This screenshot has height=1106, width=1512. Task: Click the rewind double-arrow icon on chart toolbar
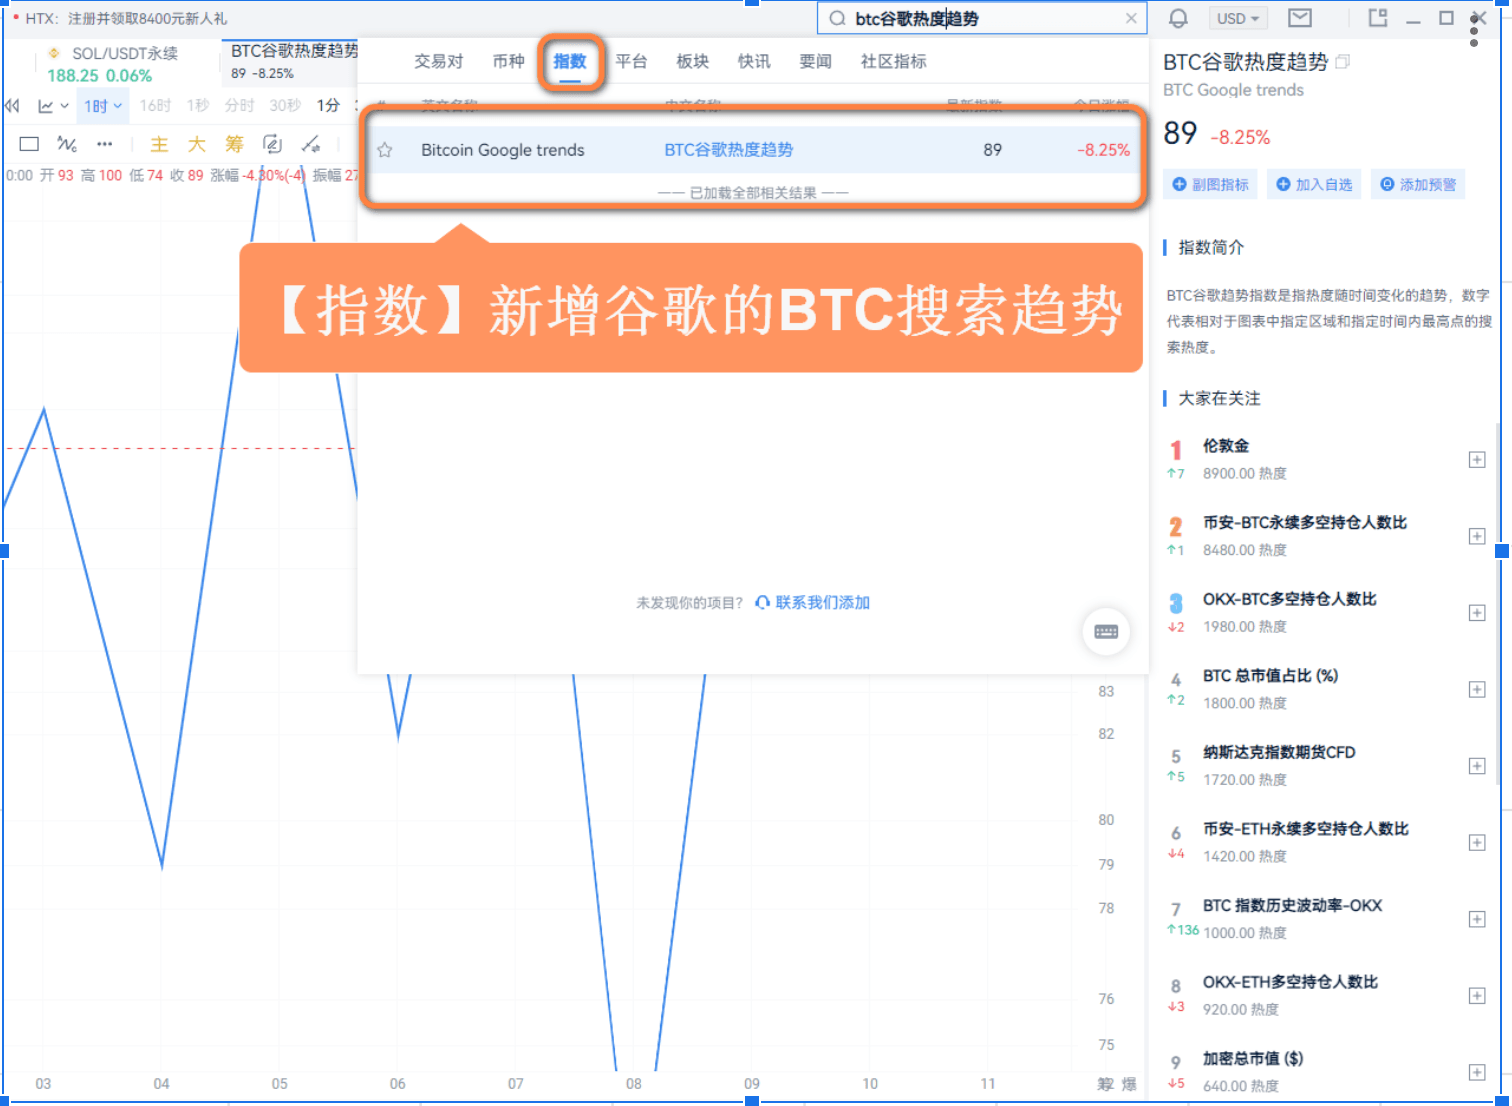12,105
